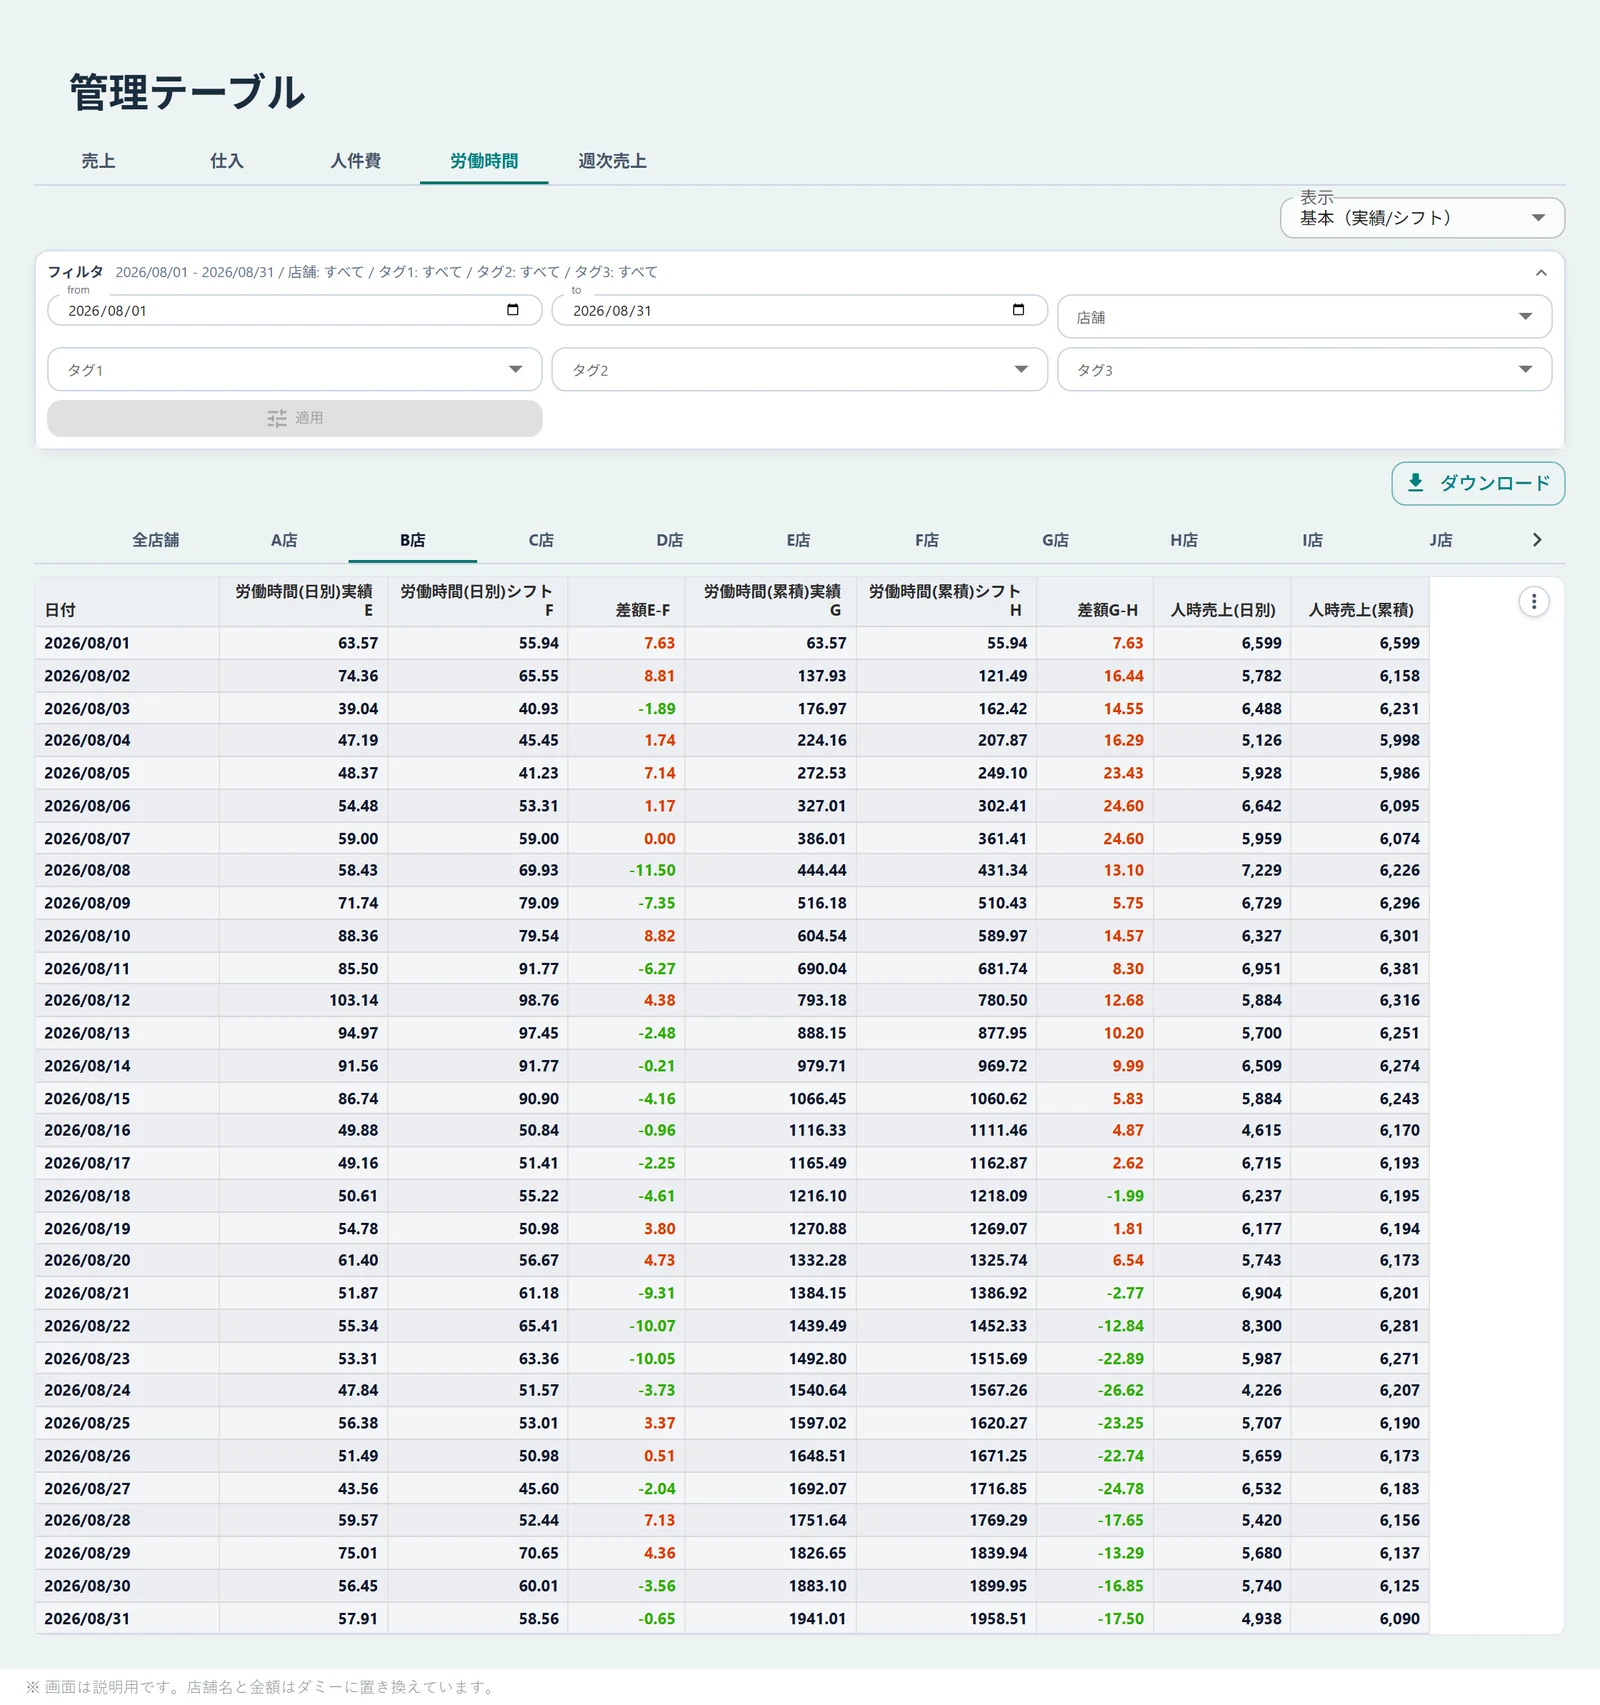Click the -11.50 difference cell
Screen dimensions: 1600x1705
point(626,870)
